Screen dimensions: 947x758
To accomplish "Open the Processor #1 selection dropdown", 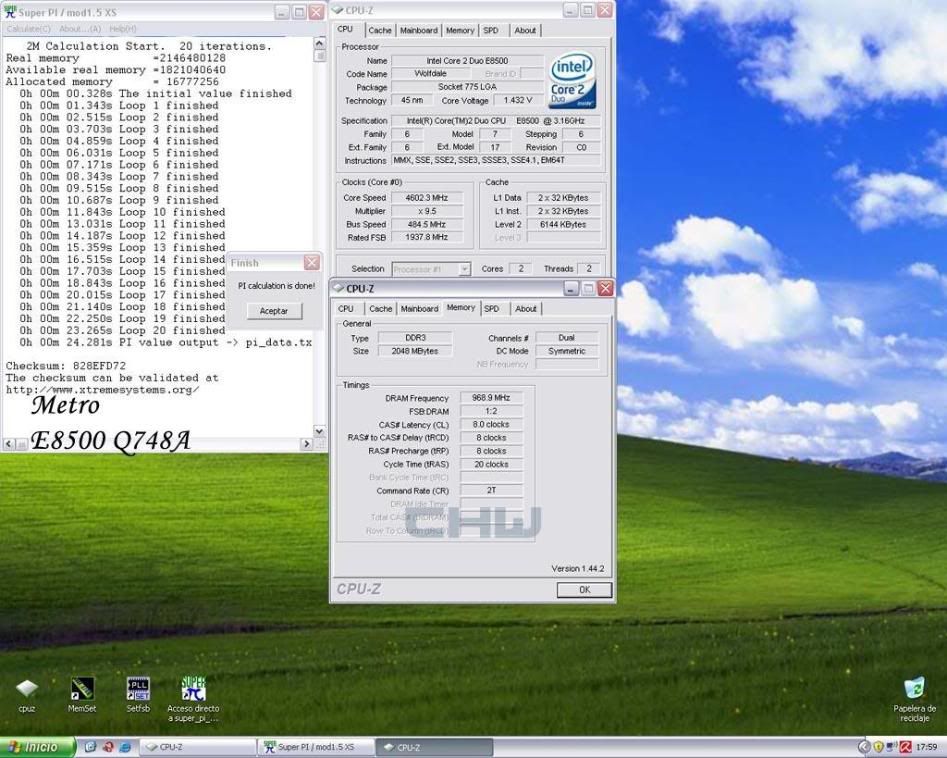I will tap(464, 269).
